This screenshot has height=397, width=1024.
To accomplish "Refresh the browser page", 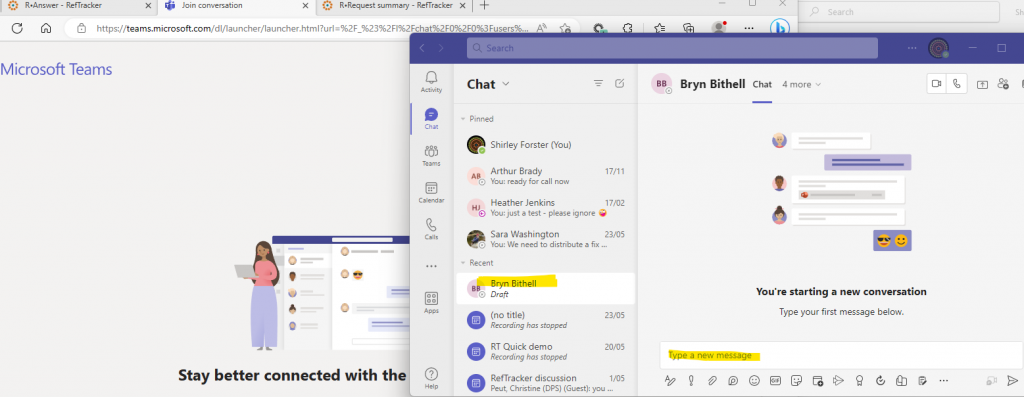I will pos(18,28).
